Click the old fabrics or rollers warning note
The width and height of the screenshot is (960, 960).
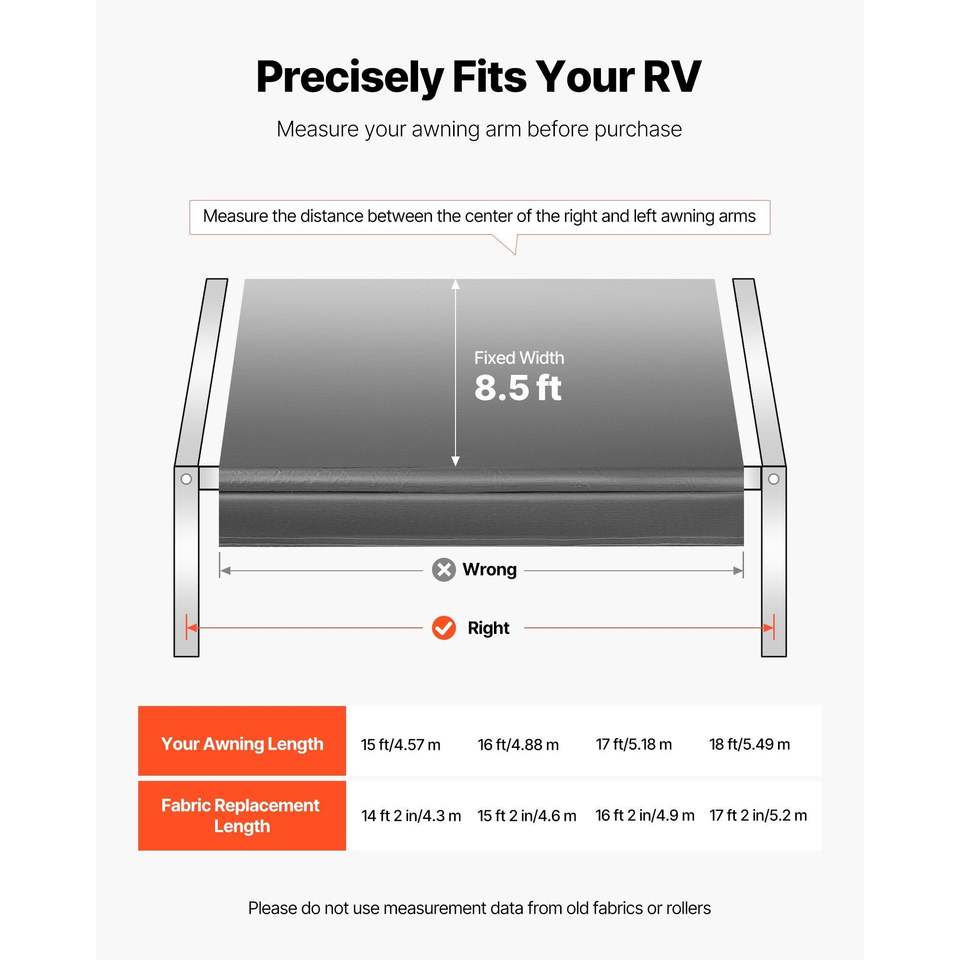pos(479,908)
